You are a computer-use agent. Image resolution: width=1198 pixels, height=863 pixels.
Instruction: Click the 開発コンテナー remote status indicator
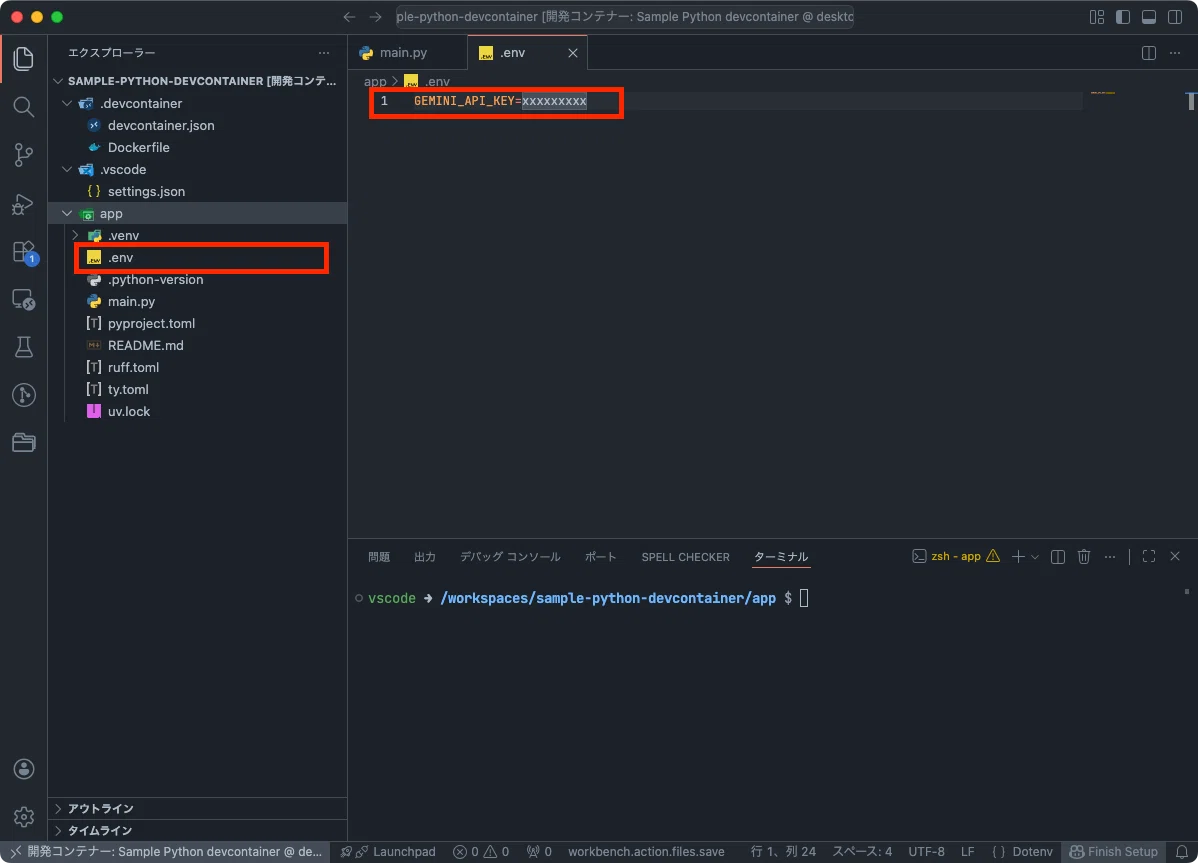click(x=165, y=852)
